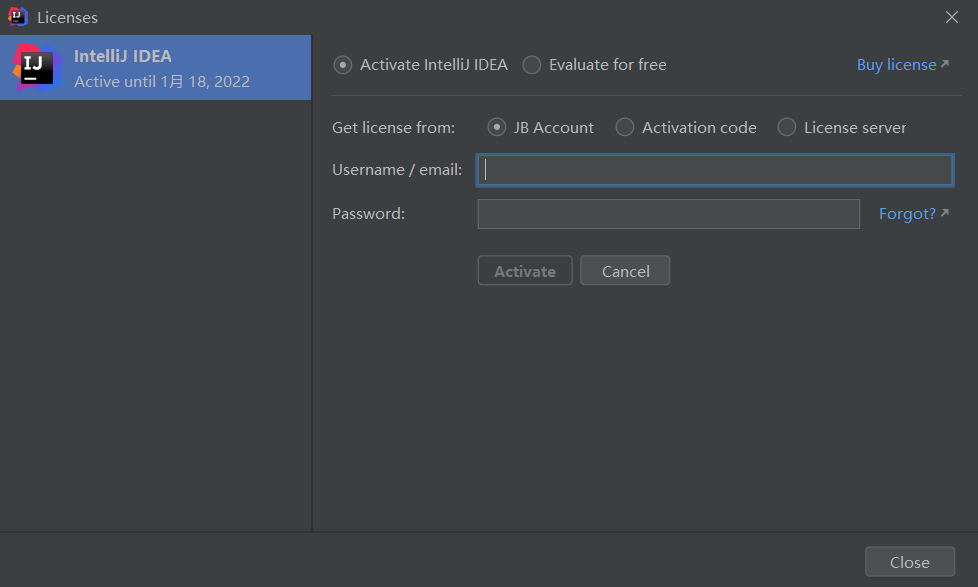978x587 pixels.
Task: Click the large IntelliJ IDEA product logo
Action: point(36,67)
